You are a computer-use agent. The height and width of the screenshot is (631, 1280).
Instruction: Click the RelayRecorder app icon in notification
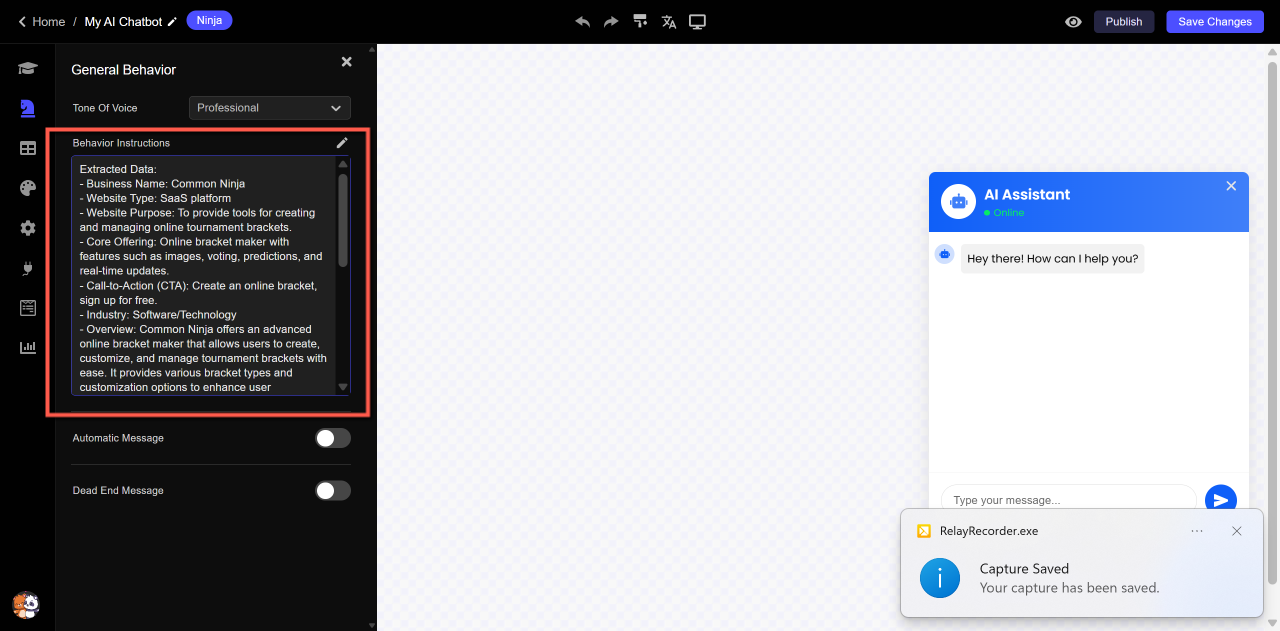[x=924, y=531]
